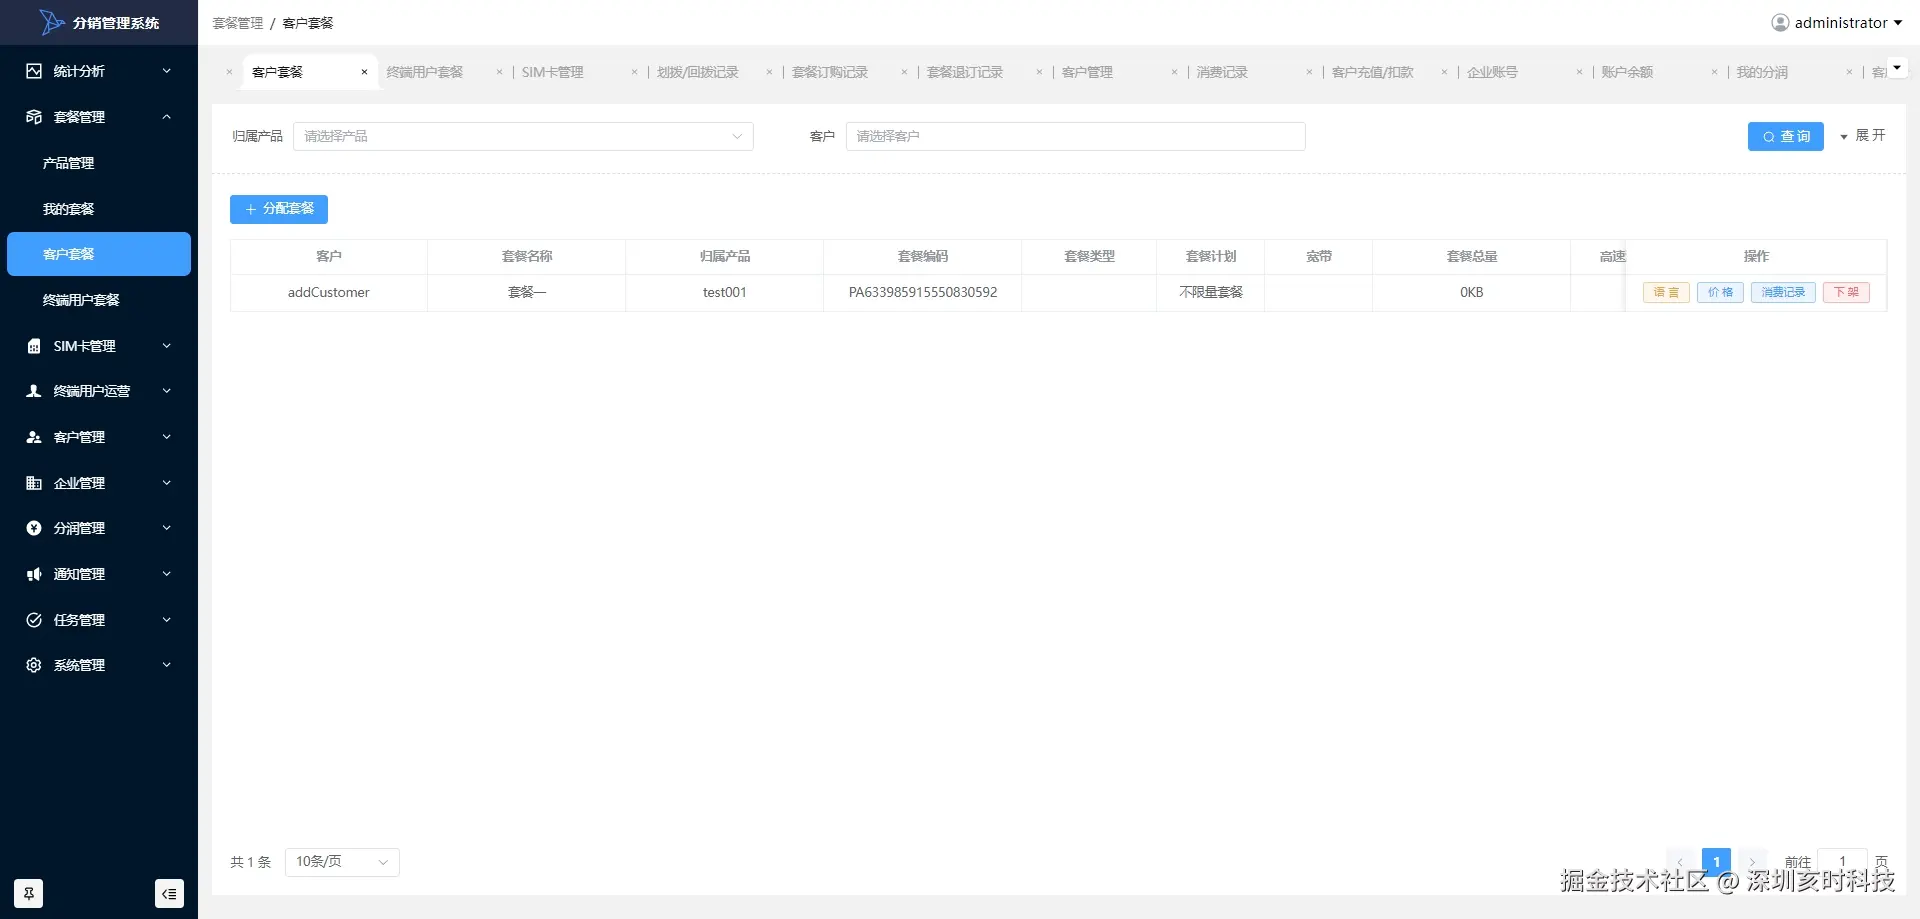Image resolution: width=1920 pixels, height=919 pixels.
Task: Close the 我的分润 tab
Action: click(1849, 72)
